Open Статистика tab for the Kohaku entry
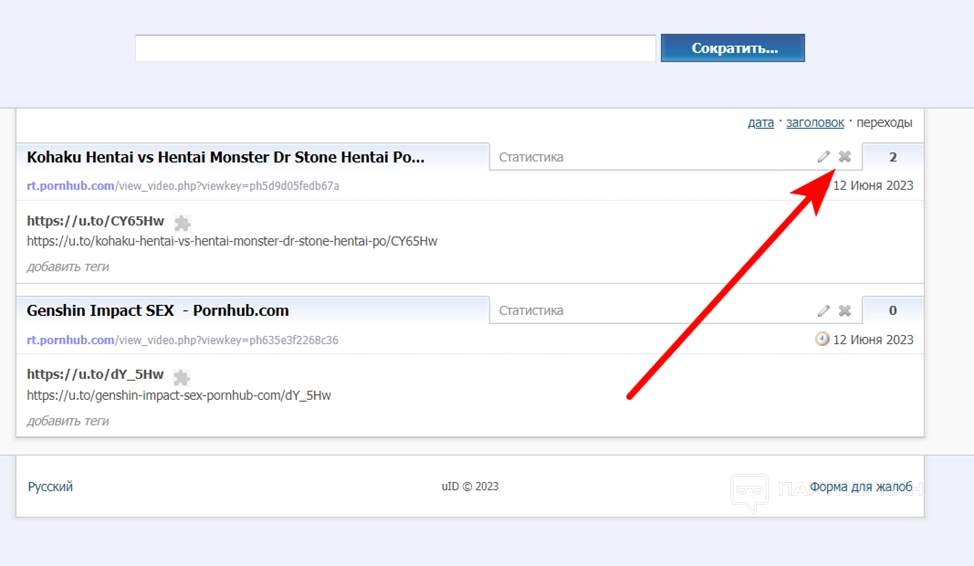Image resolution: width=974 pixels, height=566 pixels. [x=531, y=157]
